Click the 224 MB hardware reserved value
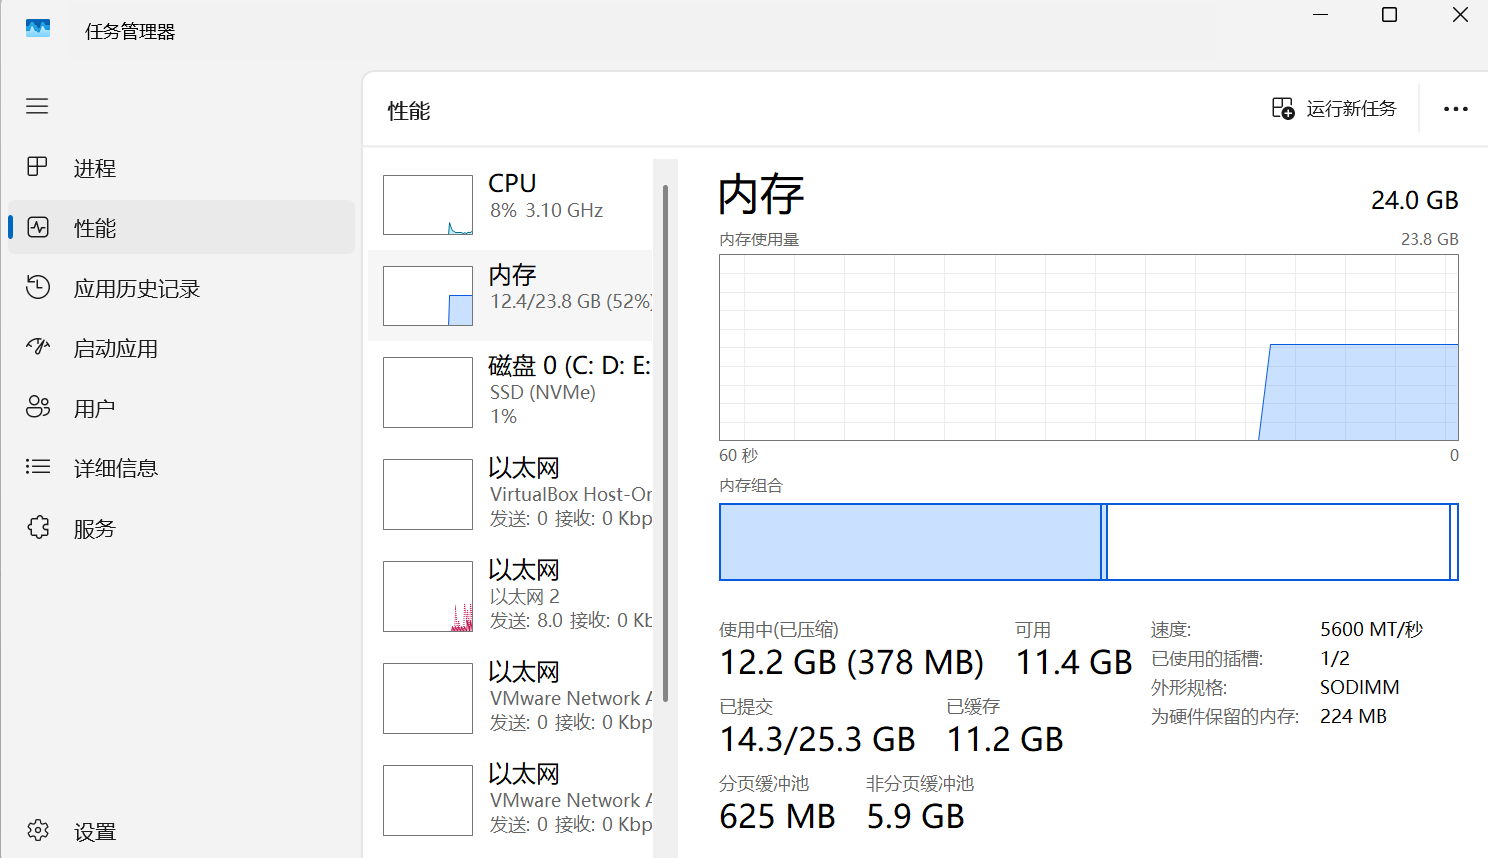 [1353, 716]
